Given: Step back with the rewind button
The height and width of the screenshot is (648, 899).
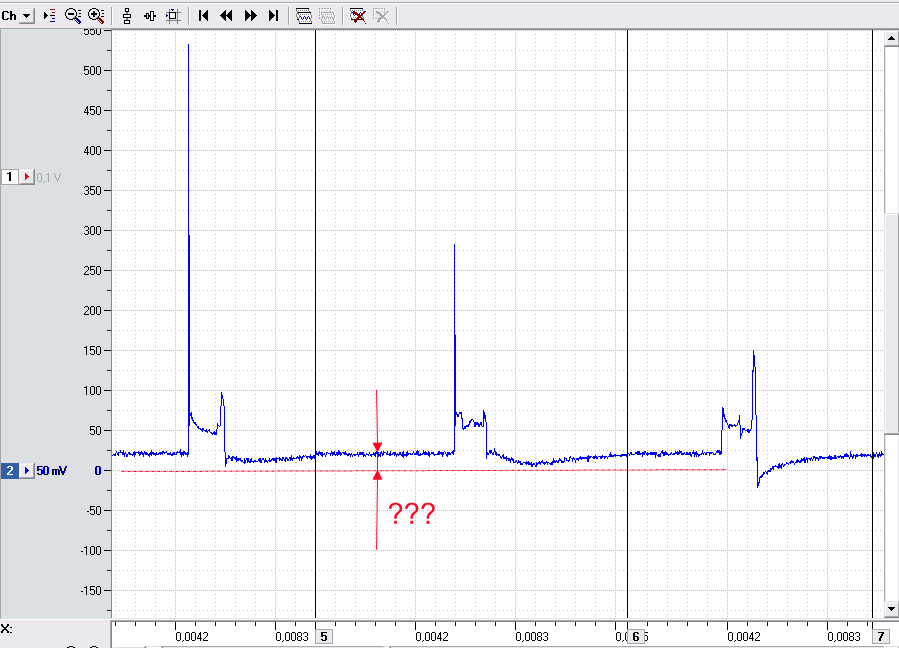Looking at the screenshot, I should pos(226,16).
